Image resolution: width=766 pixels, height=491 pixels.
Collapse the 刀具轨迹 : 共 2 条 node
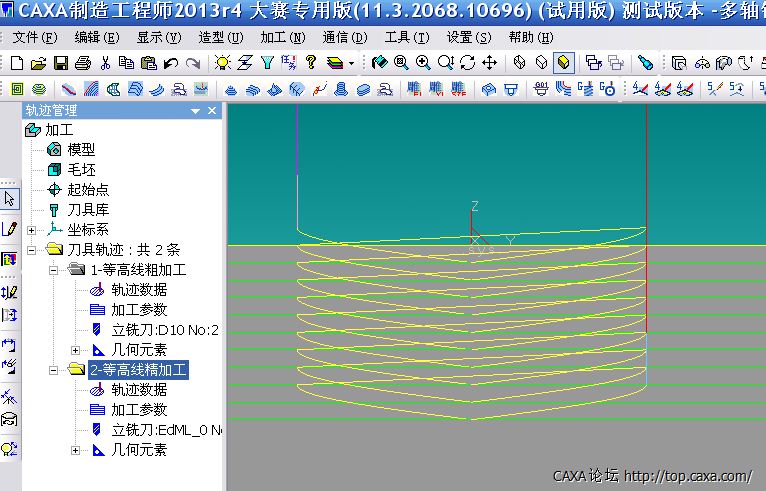[x=32, y=250]
